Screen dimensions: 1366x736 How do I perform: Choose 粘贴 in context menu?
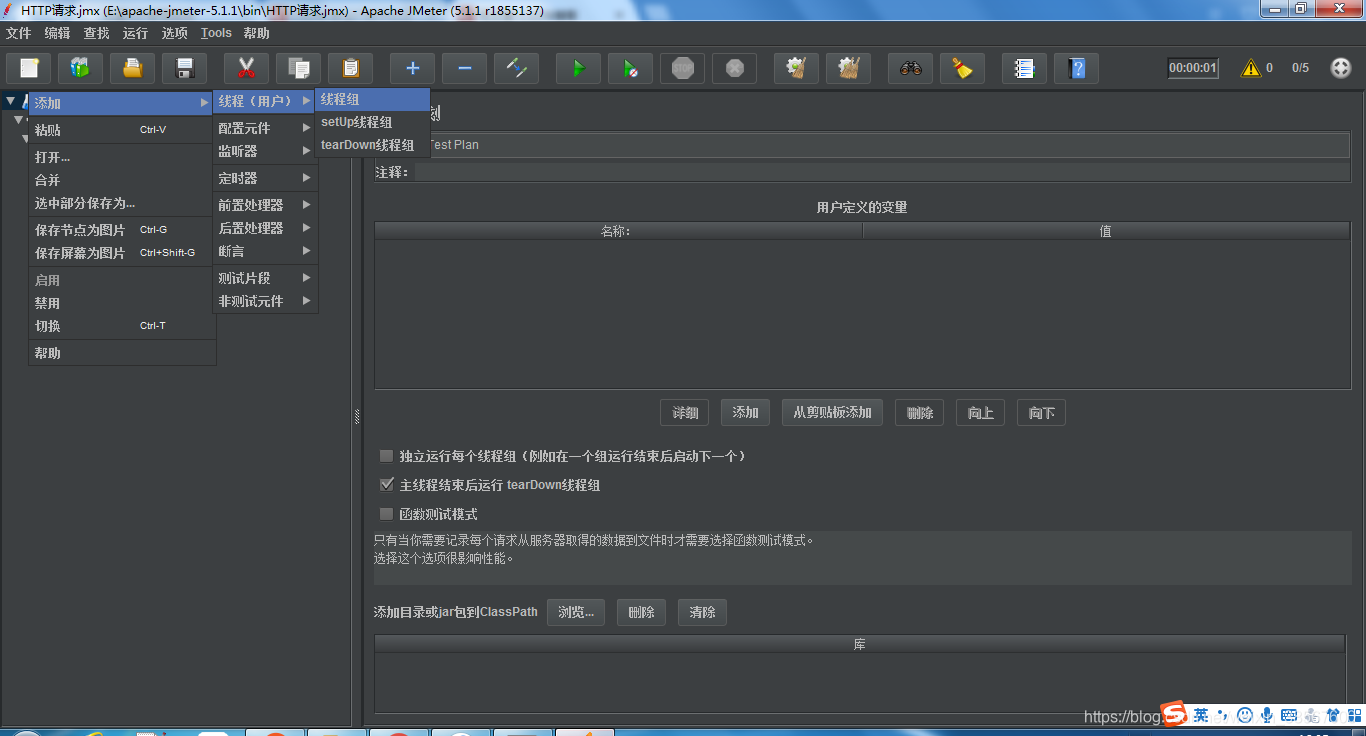click(x=121, y=130)
